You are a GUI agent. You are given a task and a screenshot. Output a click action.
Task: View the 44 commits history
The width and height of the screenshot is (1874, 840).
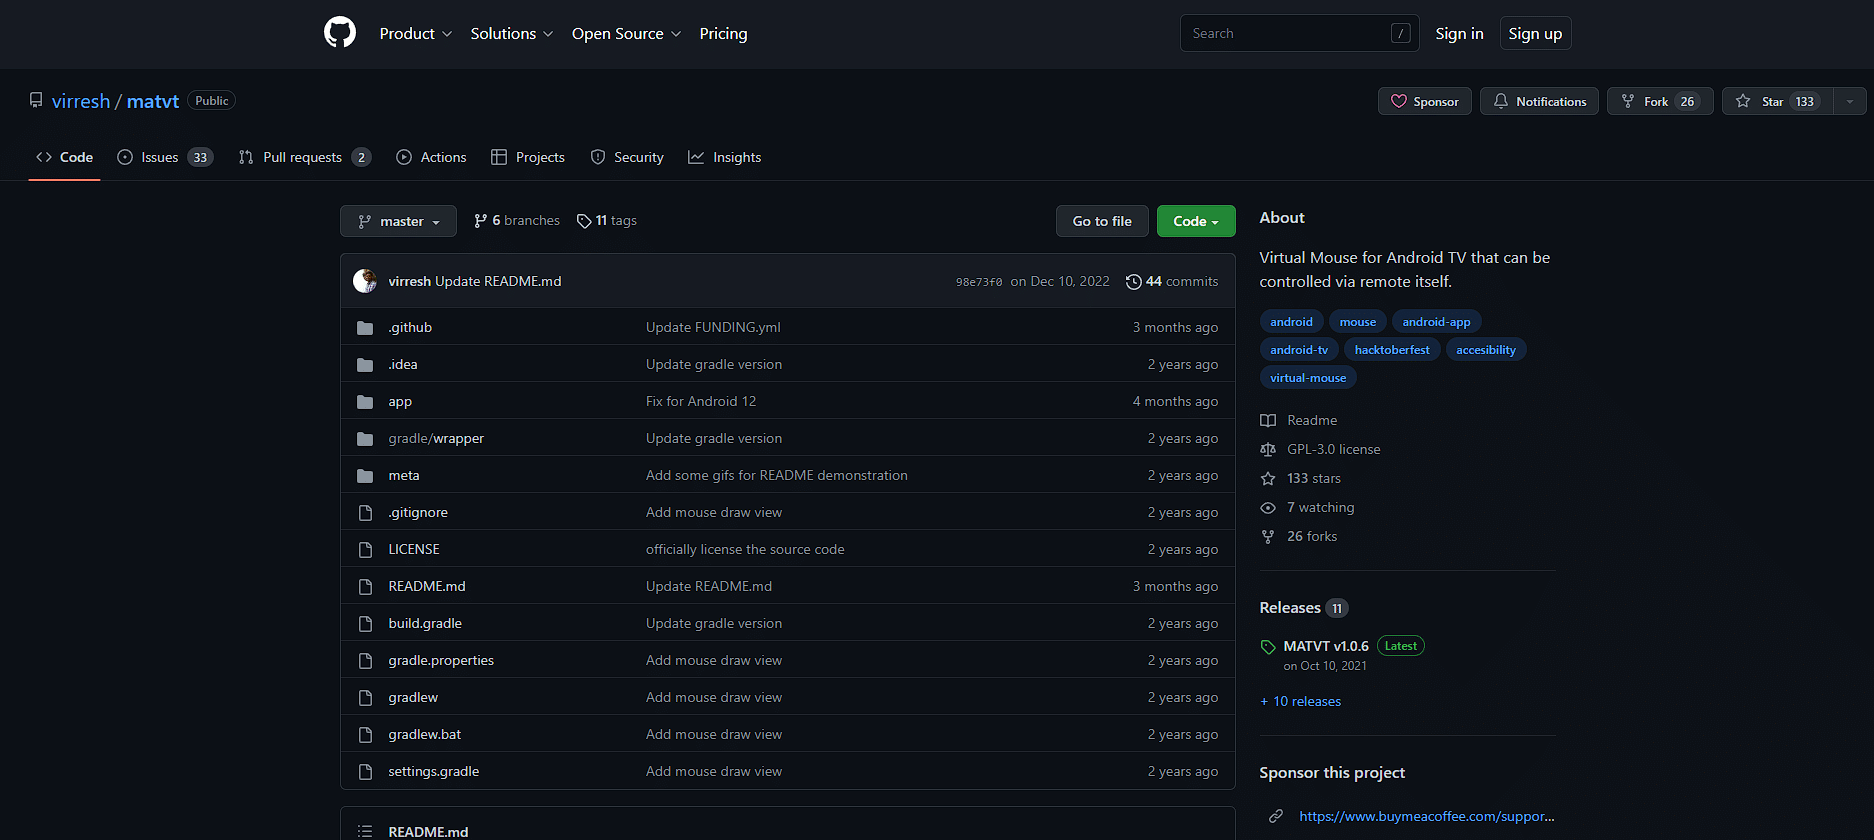(x=1172, y=281)
